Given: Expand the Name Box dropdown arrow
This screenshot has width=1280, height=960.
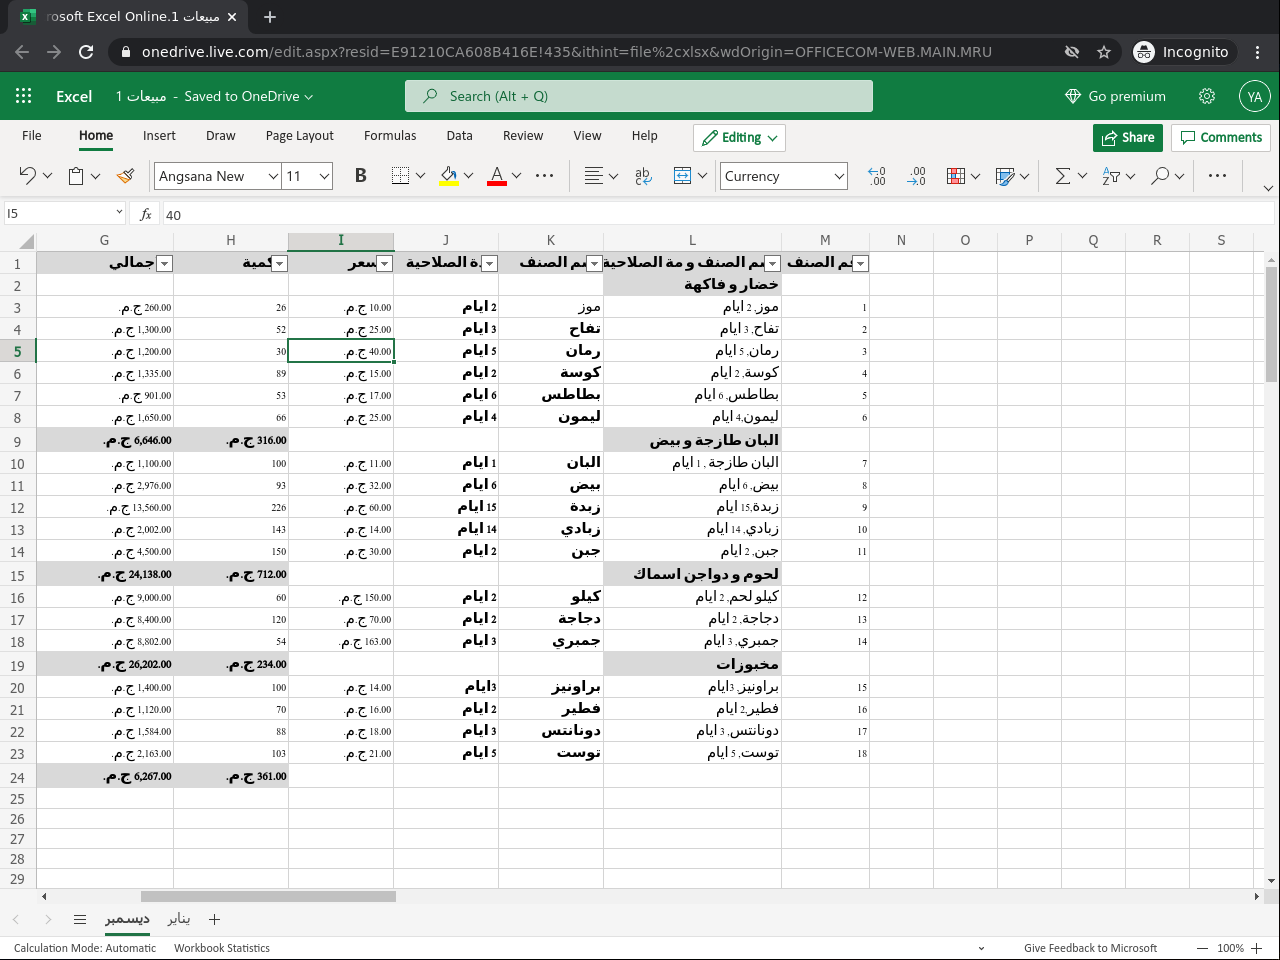Looking at the screenshot, I should click(x=119, y=212).
